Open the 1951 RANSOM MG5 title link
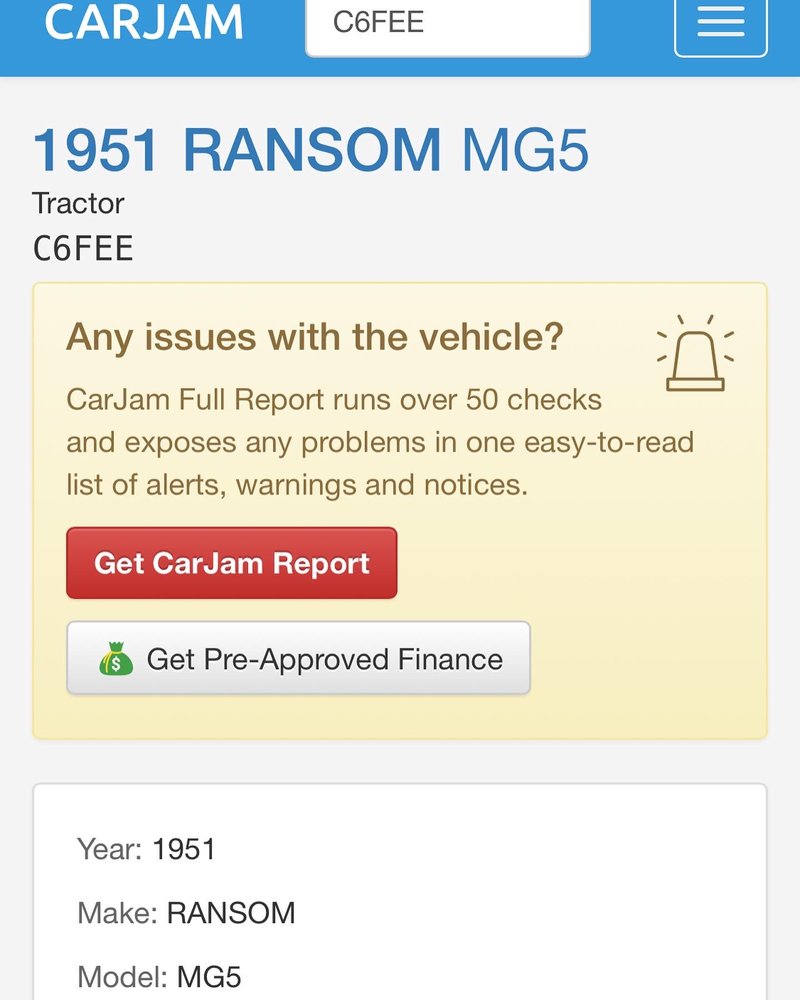This screenshot has width=800, height=1000. point(310,151)
